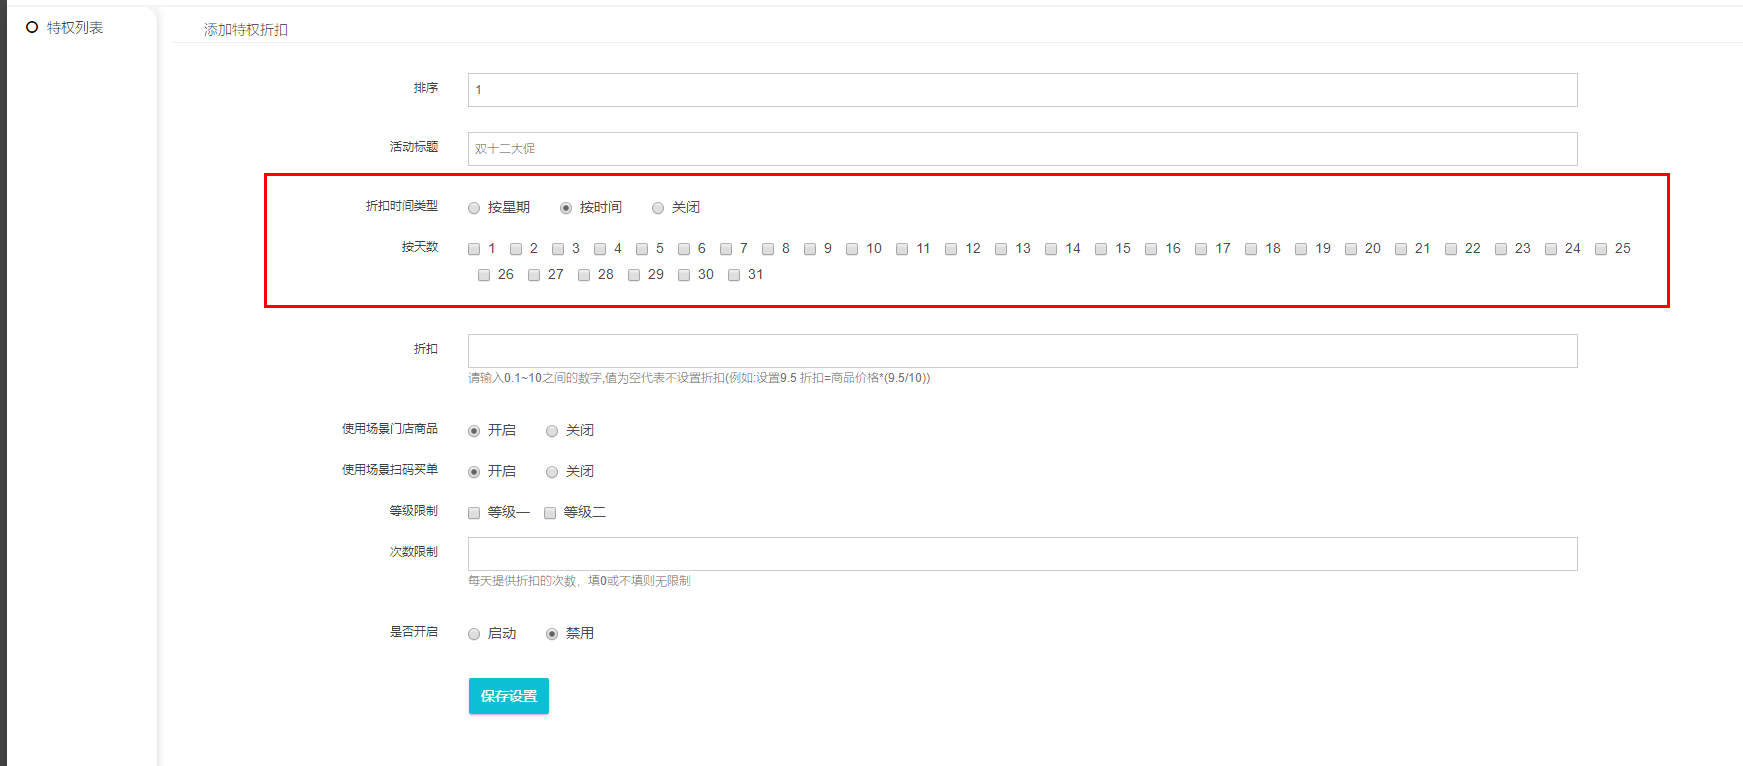Viewport: 1743px width, 766px height.
Task: Select 按时间 radio option
Action: click(x=566, y=208)
